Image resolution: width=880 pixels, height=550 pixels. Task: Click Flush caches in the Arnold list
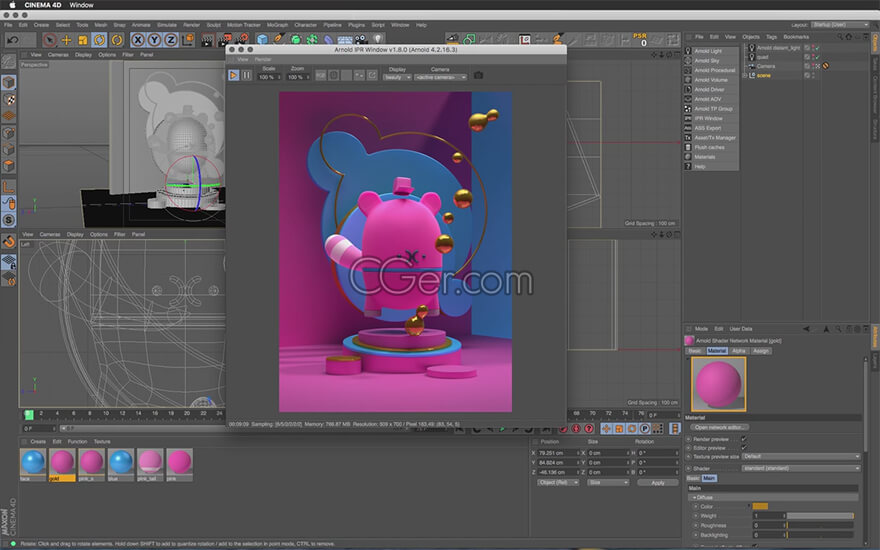(x=710, y=147)
